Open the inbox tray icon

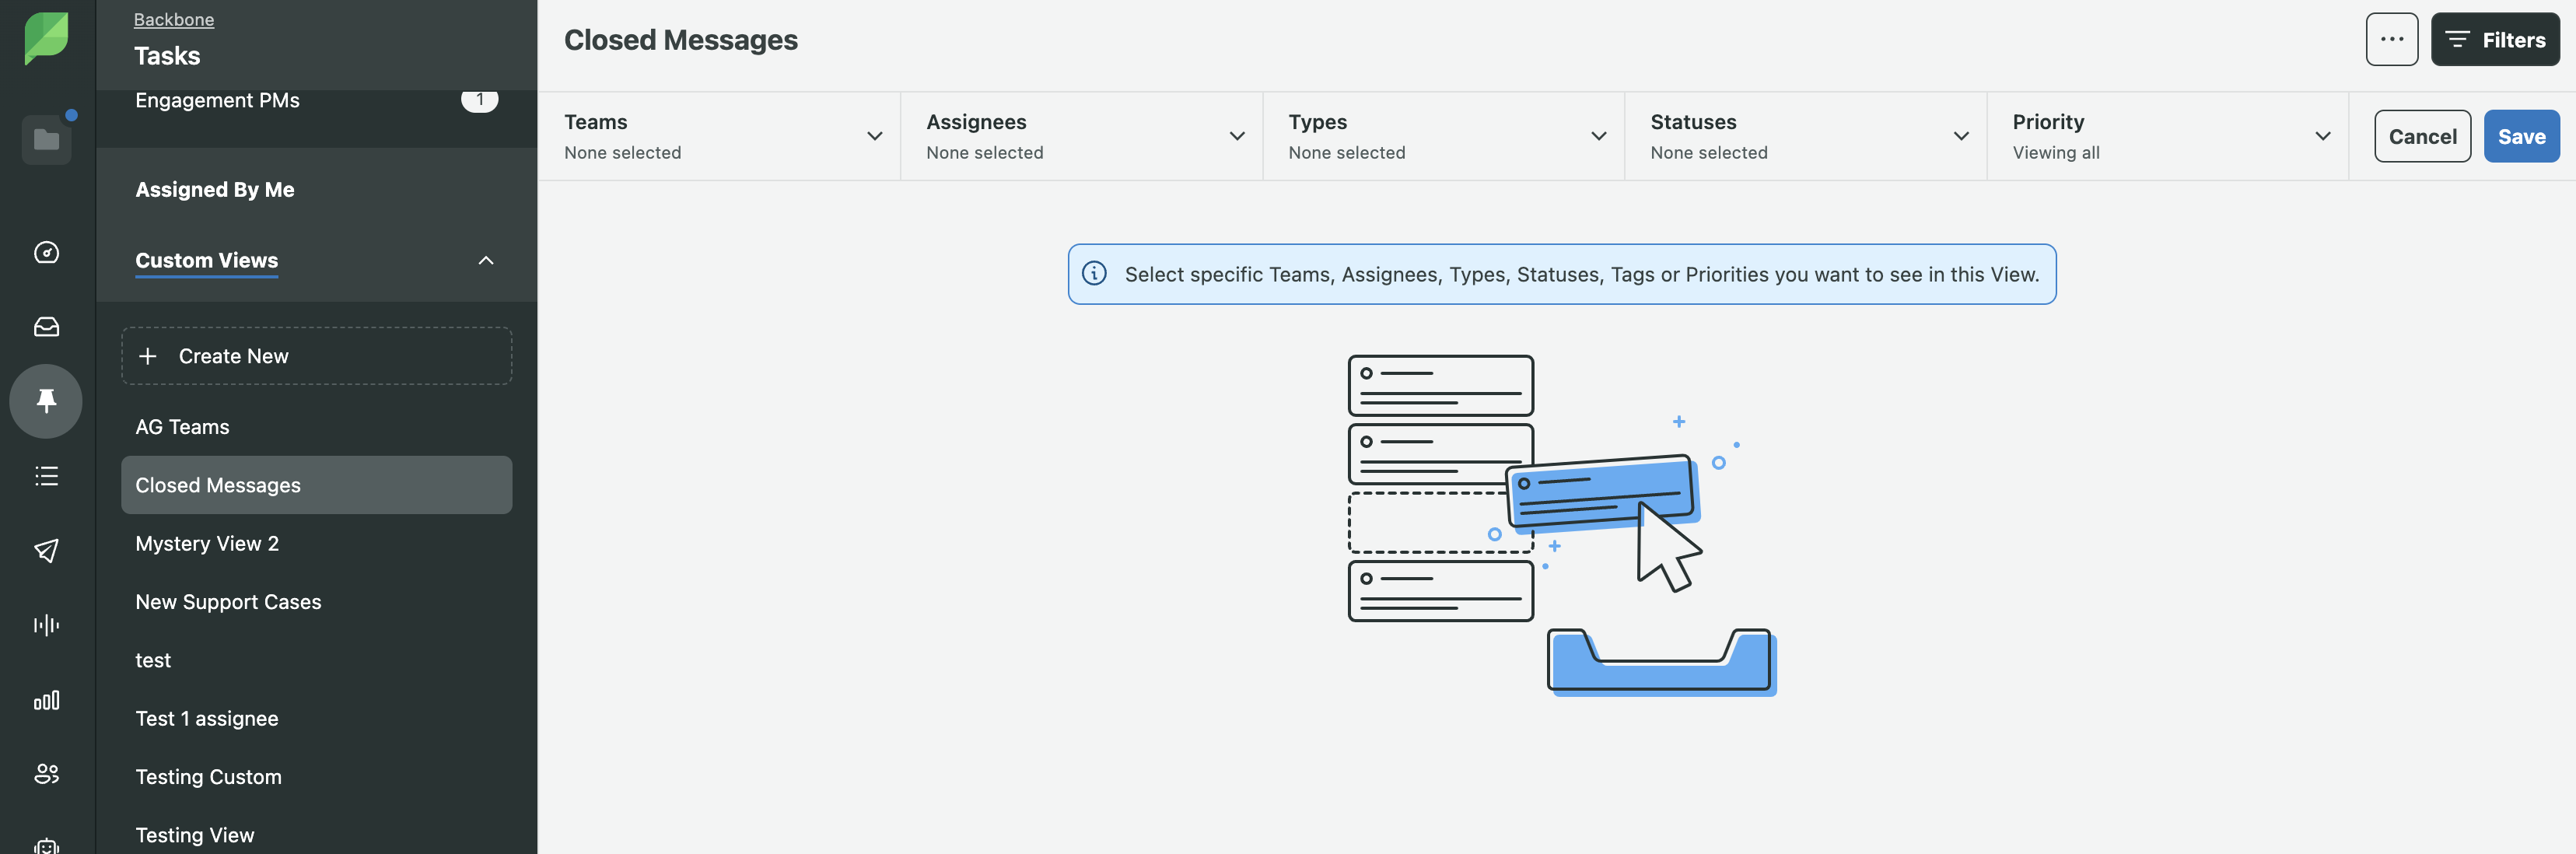click(46, 327)
